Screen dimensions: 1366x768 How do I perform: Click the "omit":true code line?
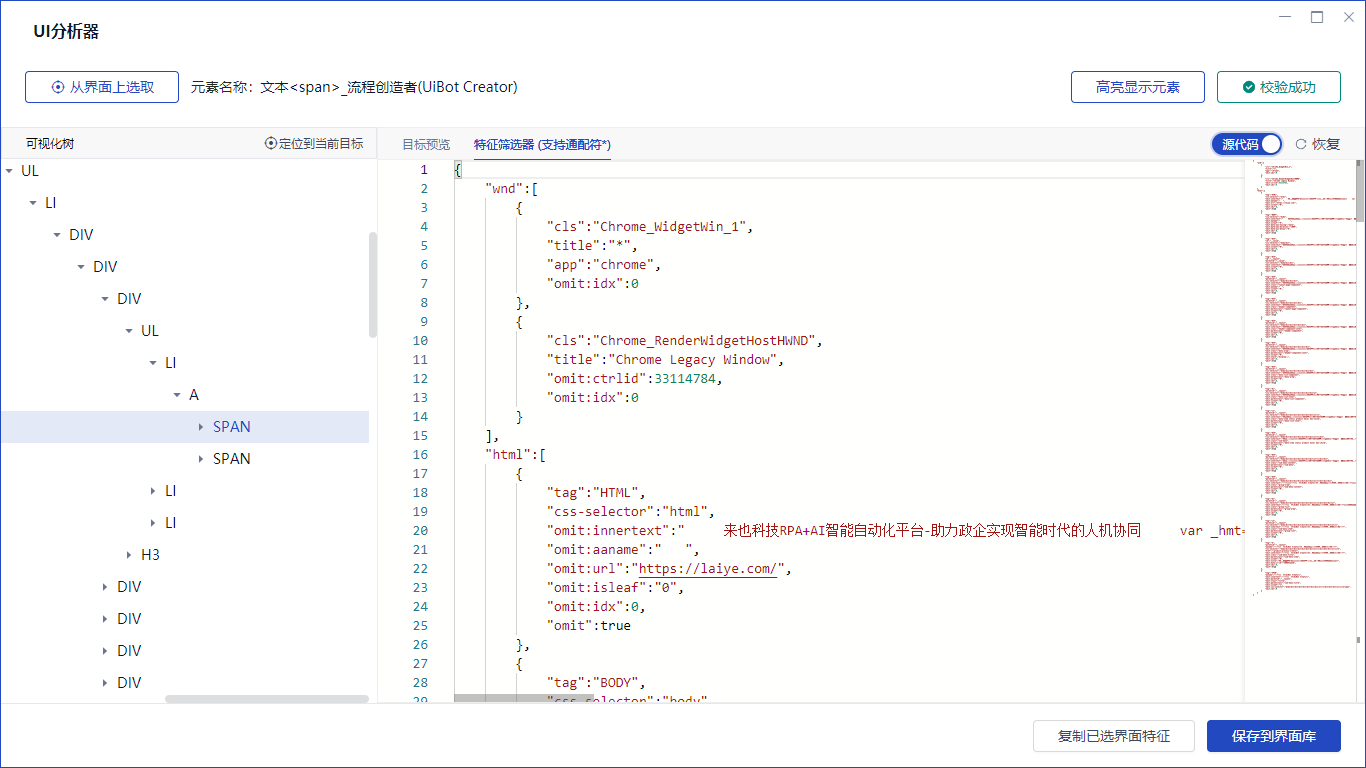(589, 626)
